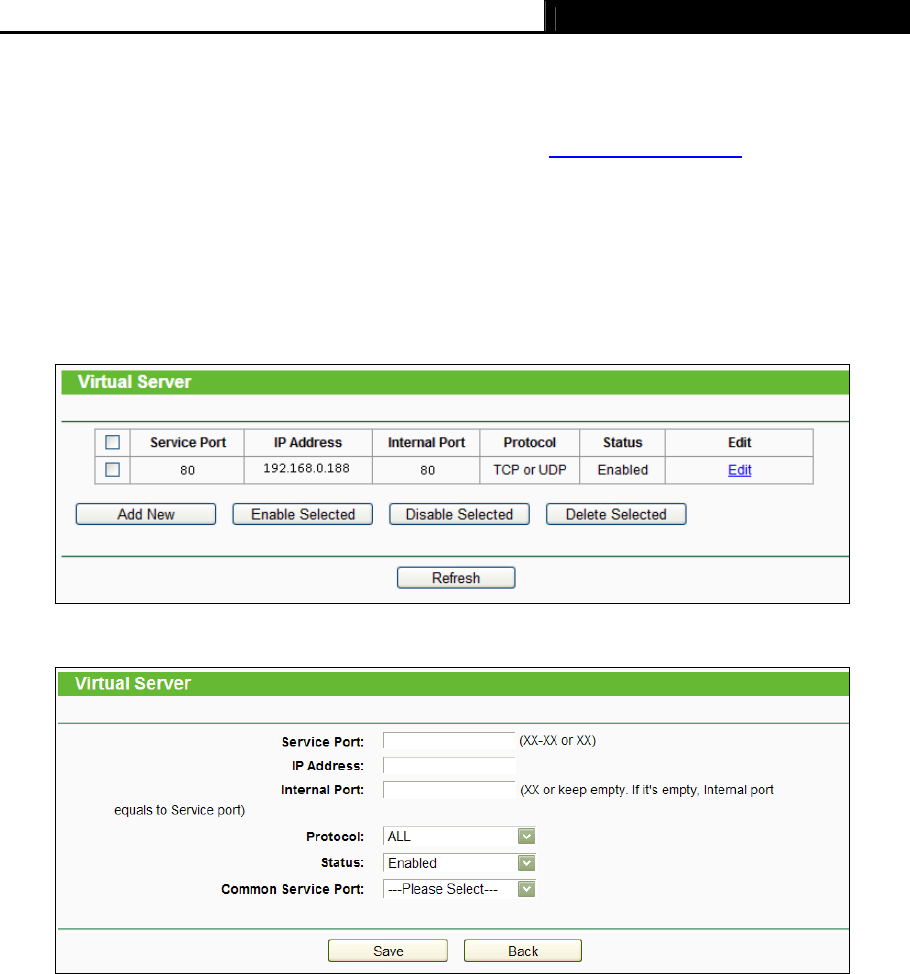Refresh the Virtual Server list
This screenshot has width=910, height=974.
(x=456, y=578)
